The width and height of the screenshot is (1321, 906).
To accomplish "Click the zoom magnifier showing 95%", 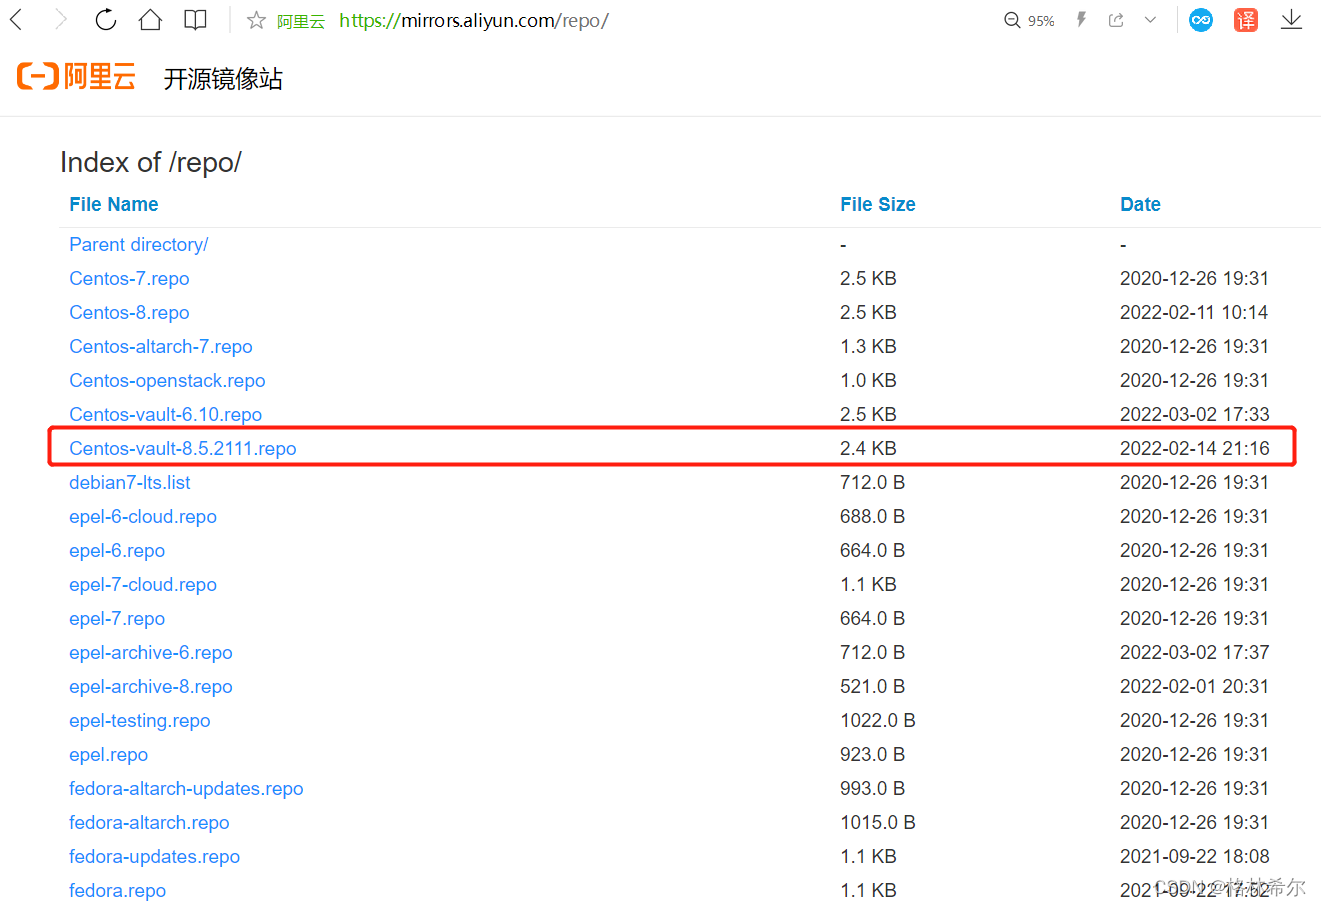I will tap(1029, 20).
